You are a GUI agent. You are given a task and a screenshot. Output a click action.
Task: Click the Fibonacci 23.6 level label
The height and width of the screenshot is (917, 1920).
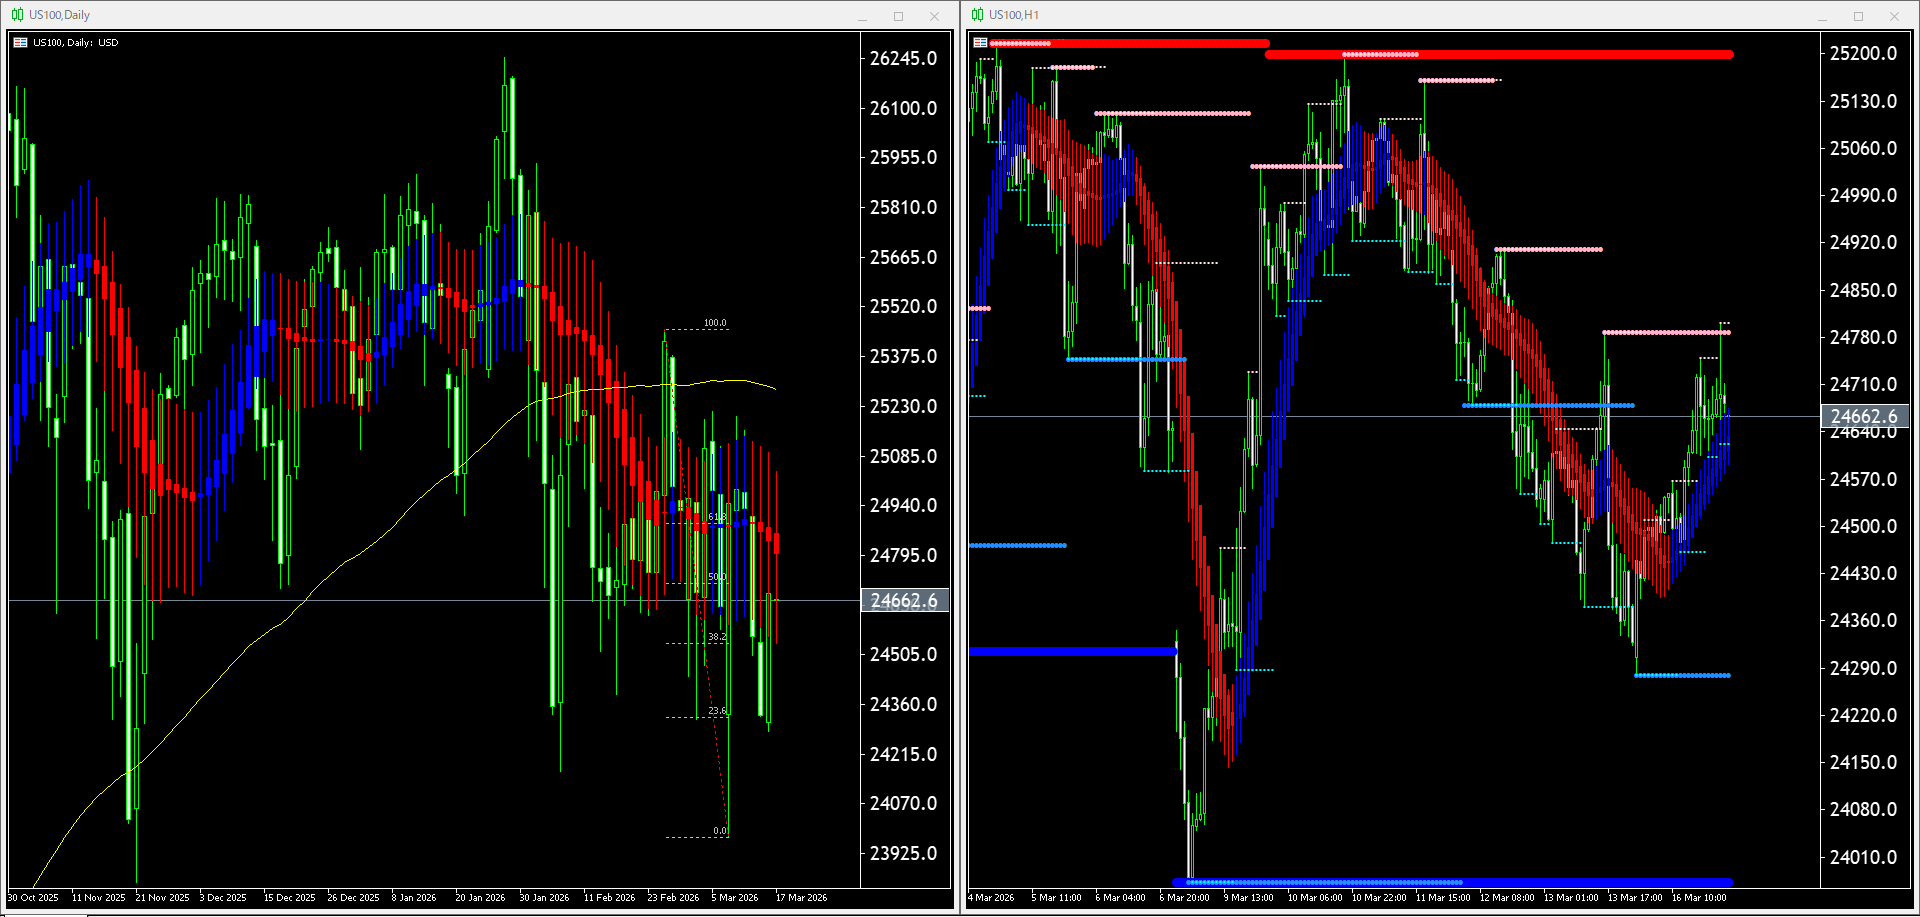click(x=717, y=711)
